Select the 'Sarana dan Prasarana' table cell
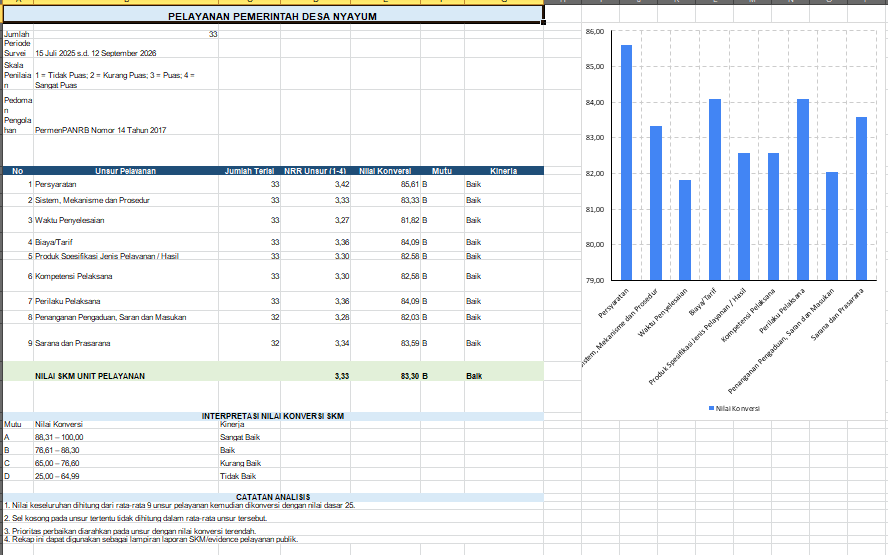The width and height of the screenshot is (888, 555). click(x=126, y=343)
